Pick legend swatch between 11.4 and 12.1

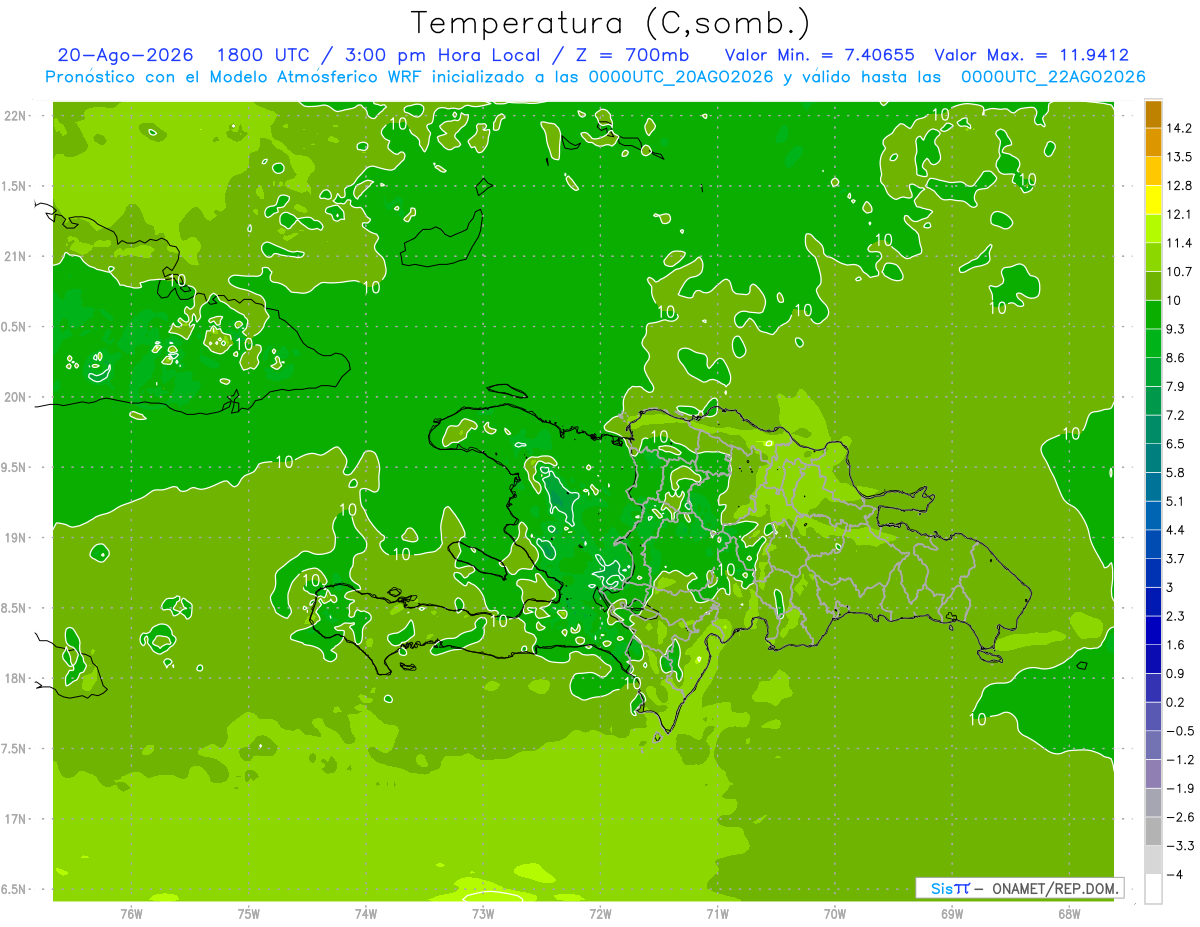coord(1153,229)
